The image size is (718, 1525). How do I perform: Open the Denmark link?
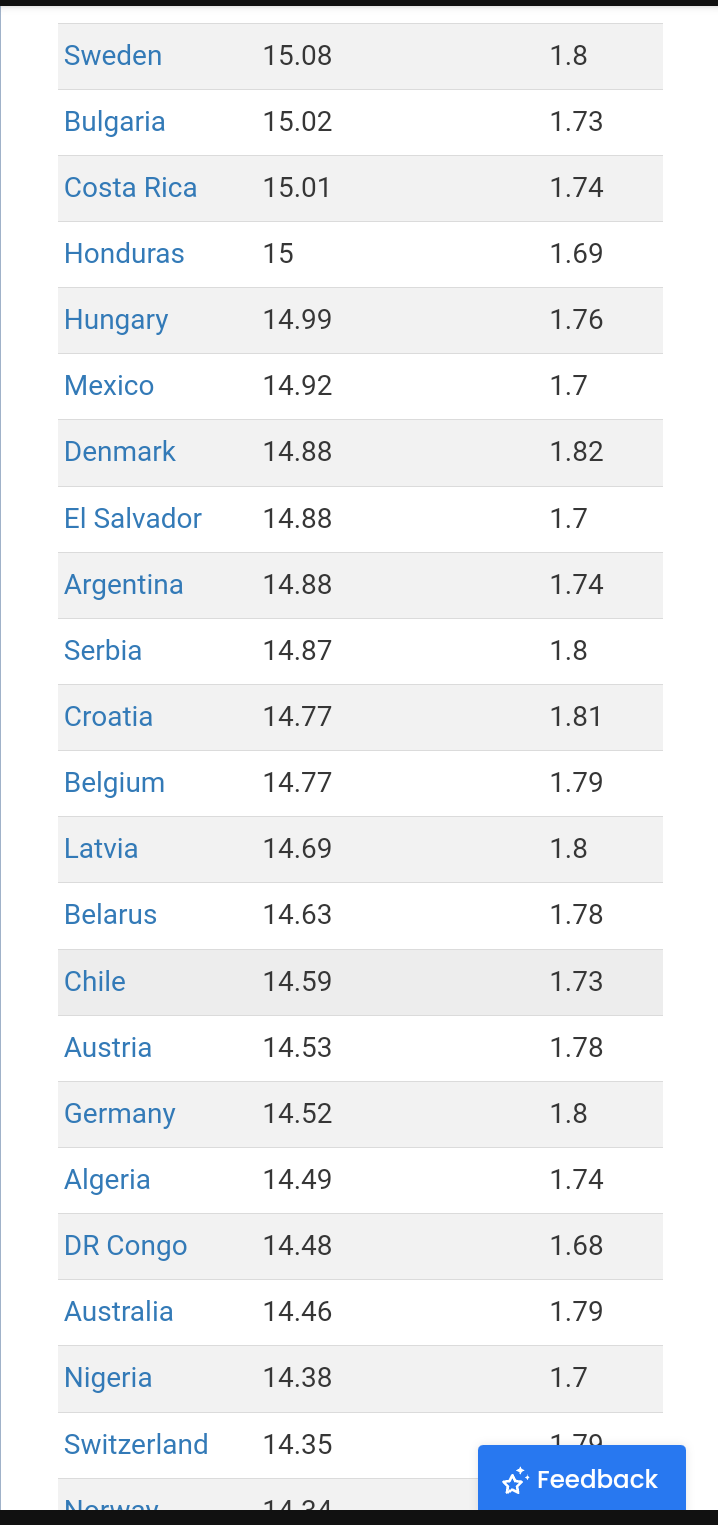pyautogui.click(x=120, y=452)
